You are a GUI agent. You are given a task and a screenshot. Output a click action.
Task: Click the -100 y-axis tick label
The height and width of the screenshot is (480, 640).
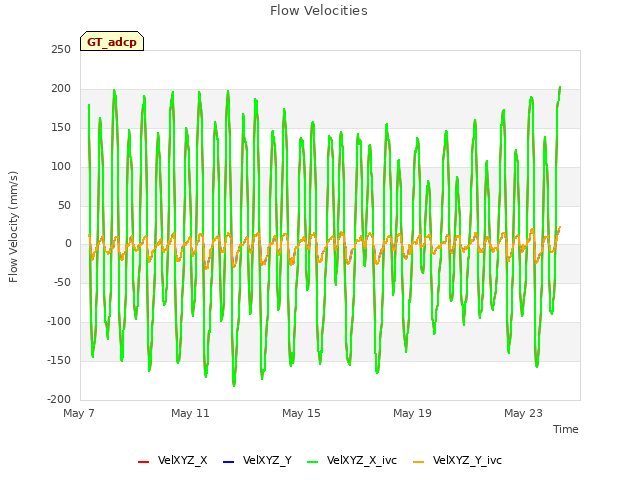coord(59,322)
